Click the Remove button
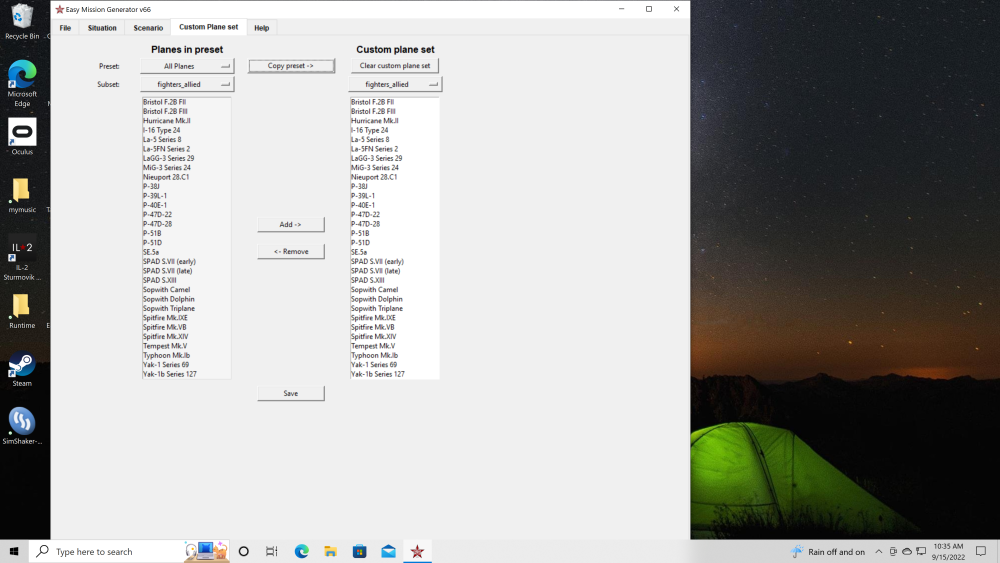The height and width of the screenshot is (563, 1000). (291, 251)
